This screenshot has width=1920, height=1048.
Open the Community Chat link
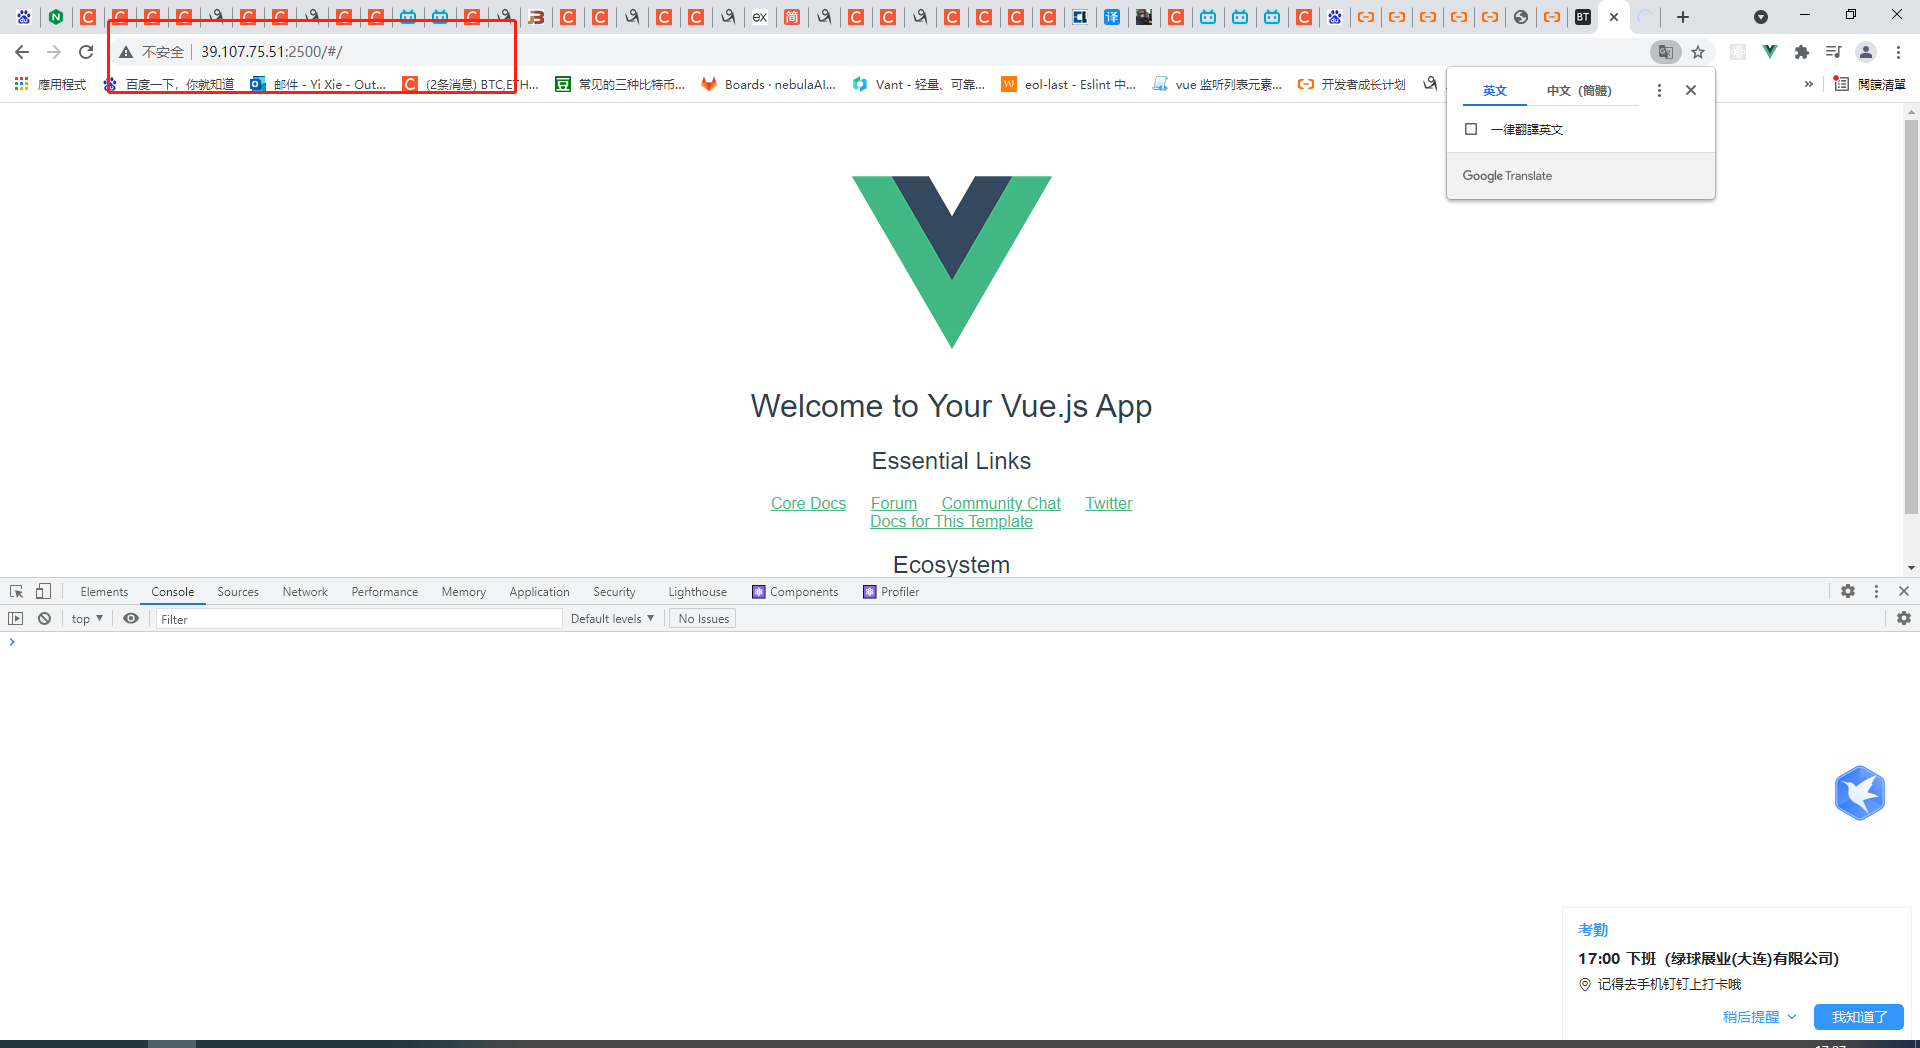1001,504
